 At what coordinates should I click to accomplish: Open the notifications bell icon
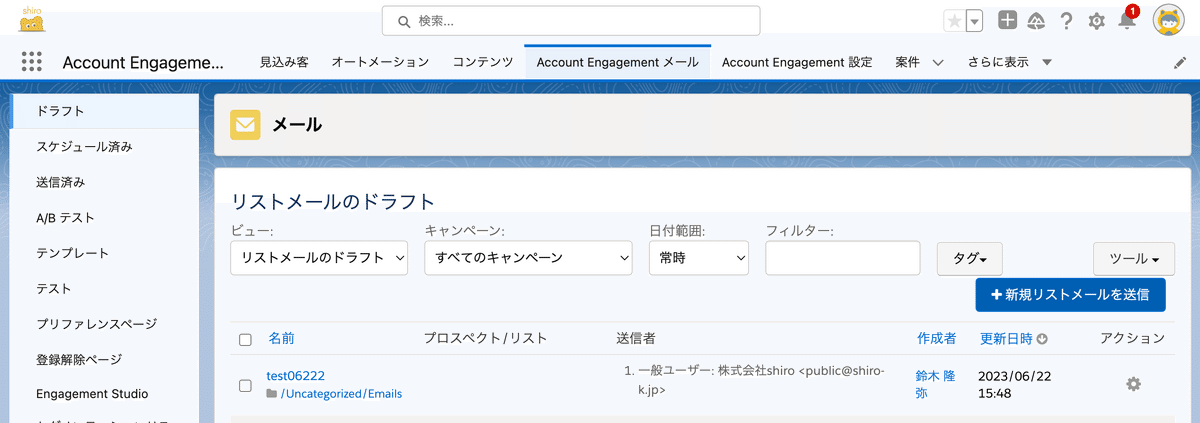(x=1127, y=21)
